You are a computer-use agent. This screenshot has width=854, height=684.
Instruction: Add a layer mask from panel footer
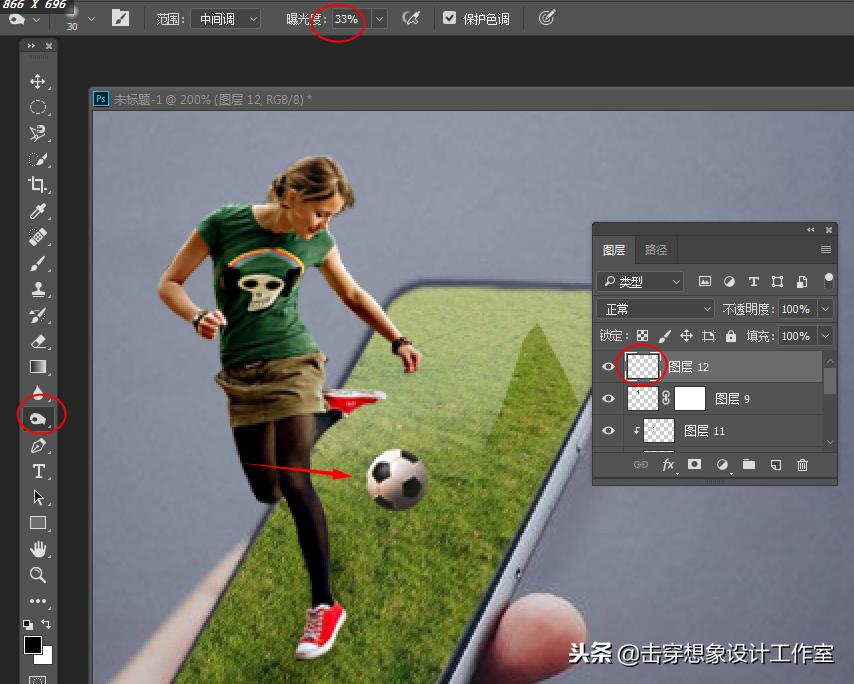tap(694, 465)
